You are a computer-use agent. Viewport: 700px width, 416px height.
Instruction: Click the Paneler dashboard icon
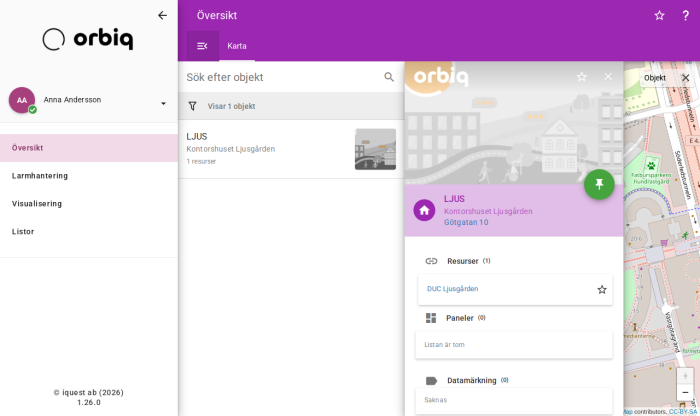(x=431, y=318)
